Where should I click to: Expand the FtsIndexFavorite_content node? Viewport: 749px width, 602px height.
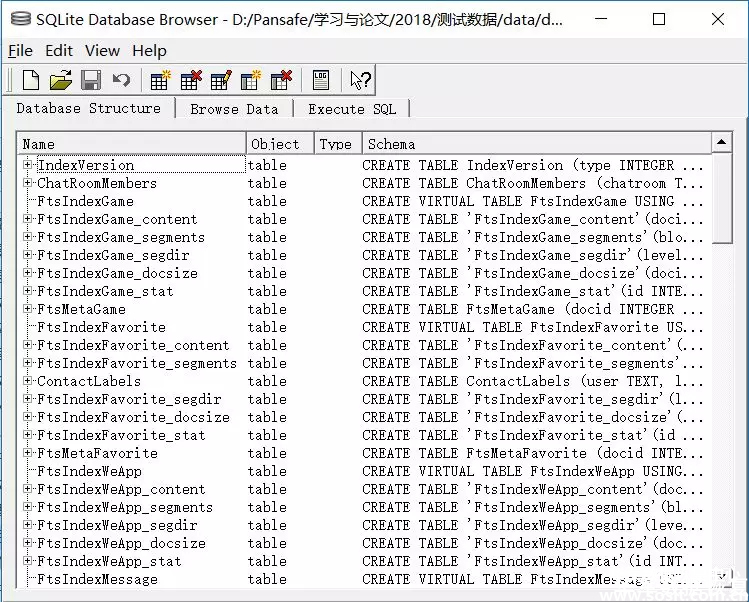pos(28,345)
